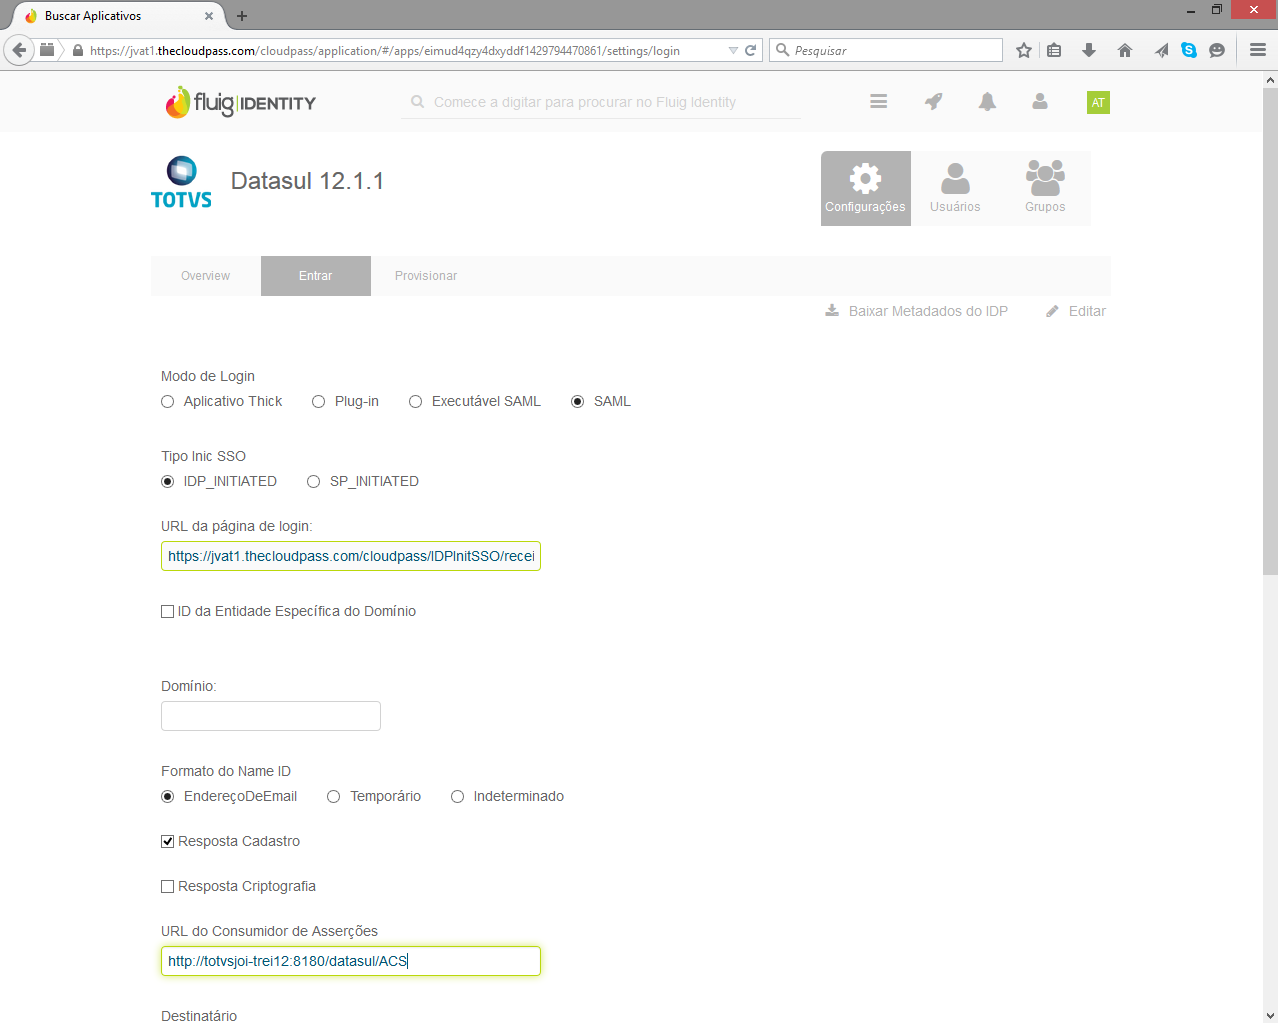Open the Usuários section

[x=955, y=188]
